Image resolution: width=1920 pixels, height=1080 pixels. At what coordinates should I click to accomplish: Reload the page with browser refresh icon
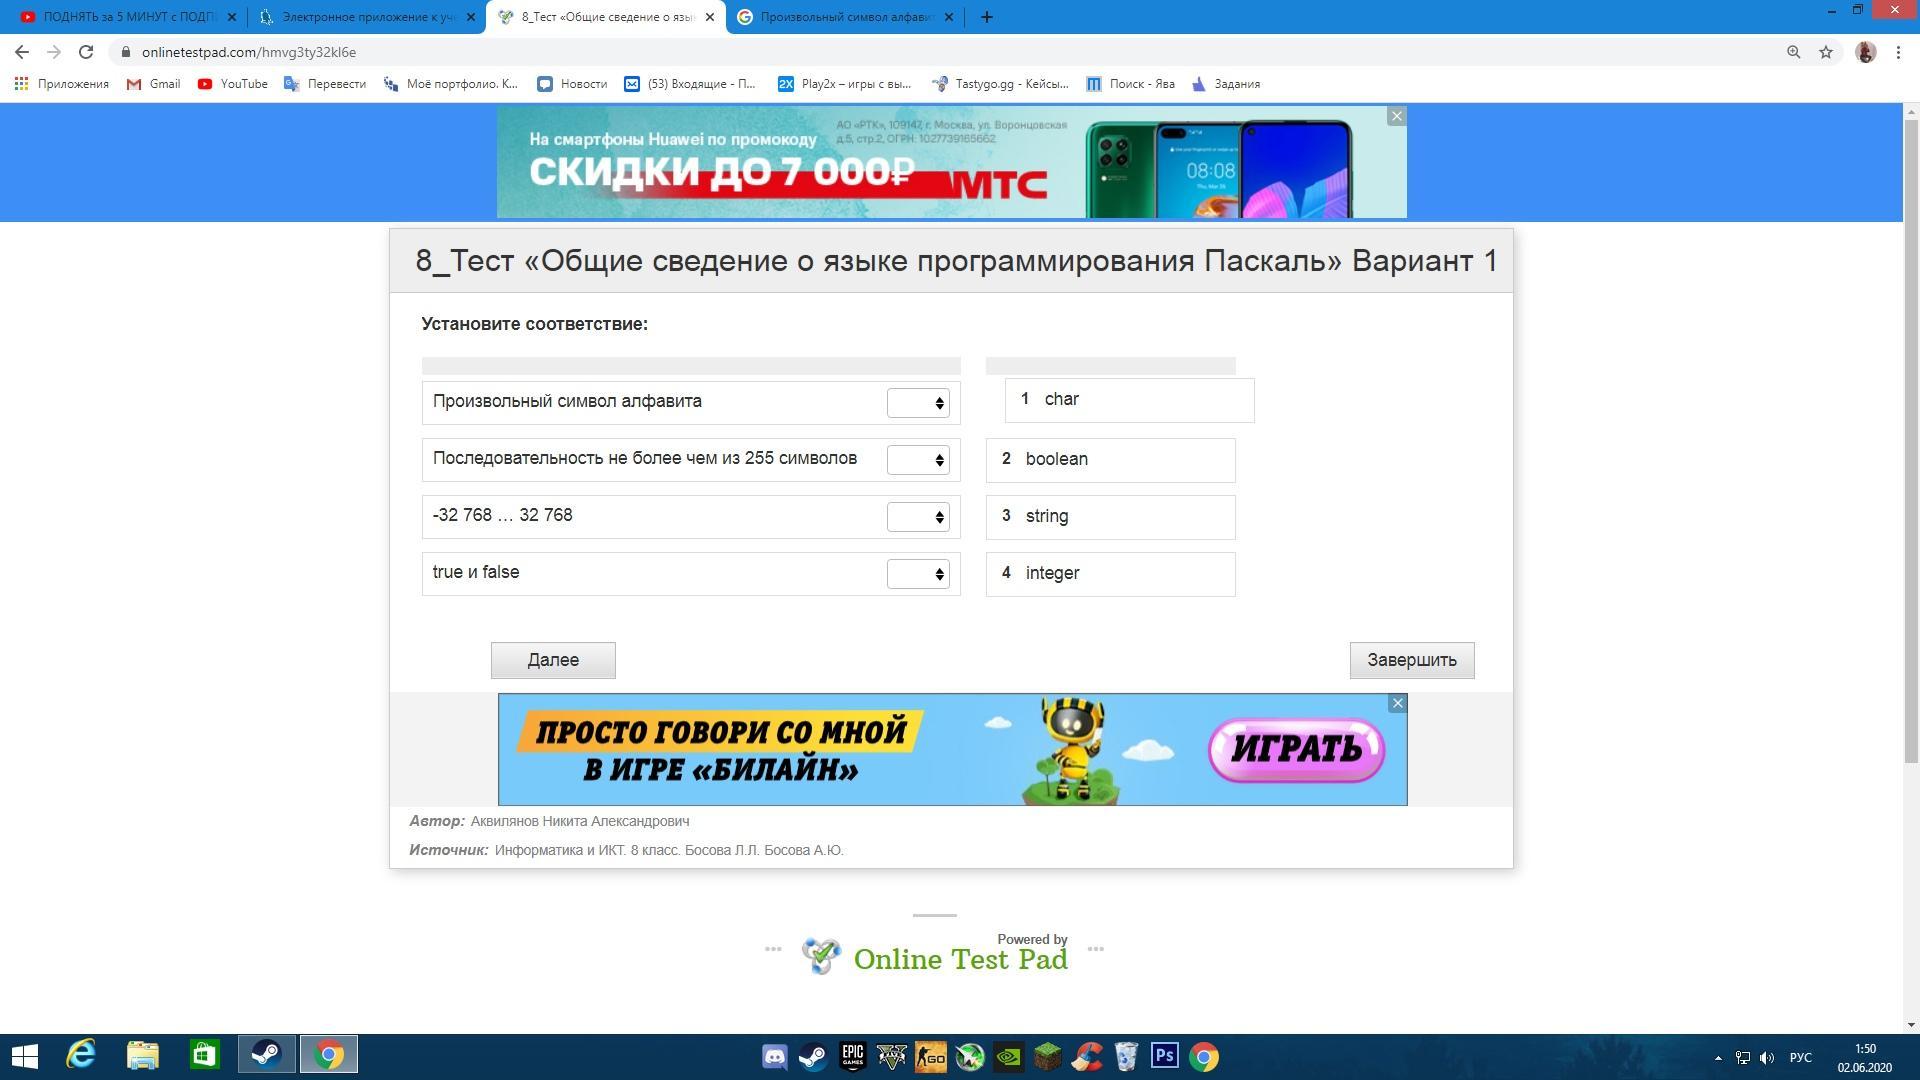pos(86,52)
